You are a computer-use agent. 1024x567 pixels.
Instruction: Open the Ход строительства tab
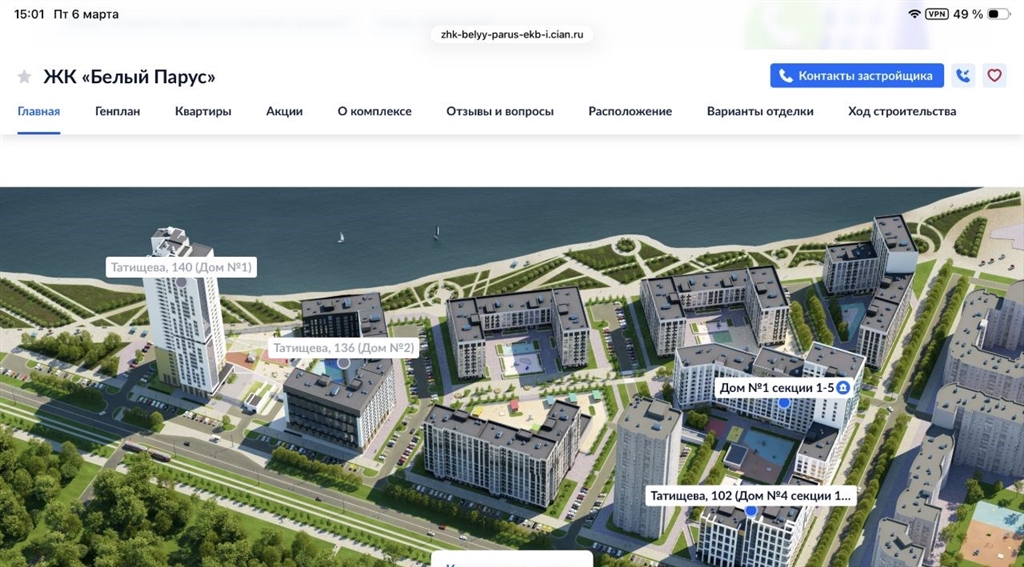coord(902,111)
